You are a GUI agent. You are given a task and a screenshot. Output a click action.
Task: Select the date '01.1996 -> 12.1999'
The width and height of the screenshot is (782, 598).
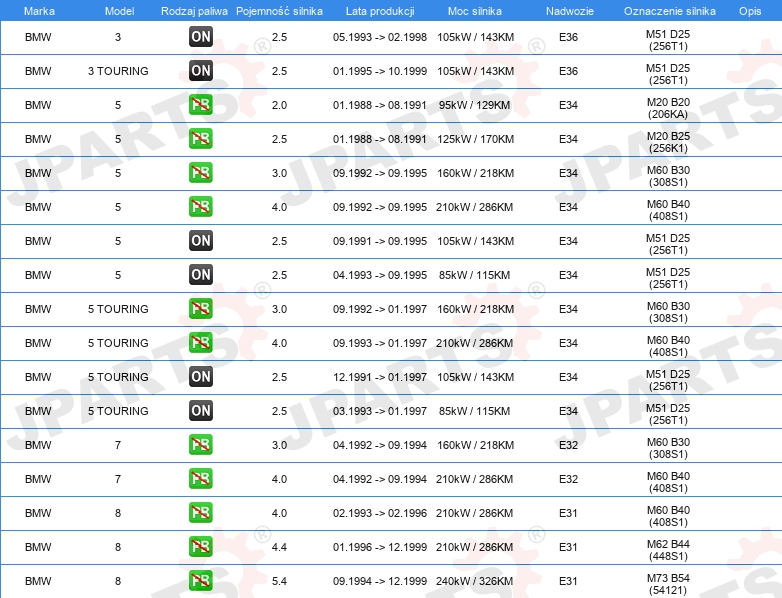click(380, 547)
